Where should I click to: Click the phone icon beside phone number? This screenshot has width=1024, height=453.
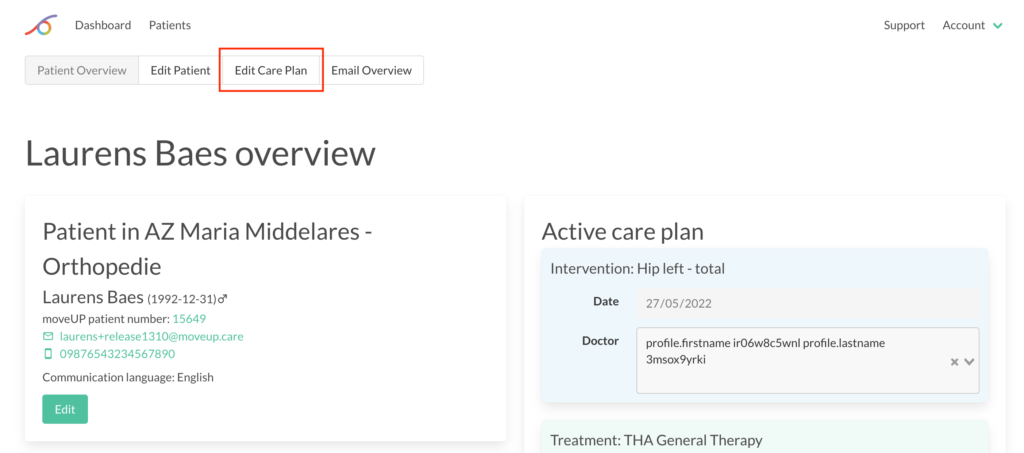coord(48,354)
